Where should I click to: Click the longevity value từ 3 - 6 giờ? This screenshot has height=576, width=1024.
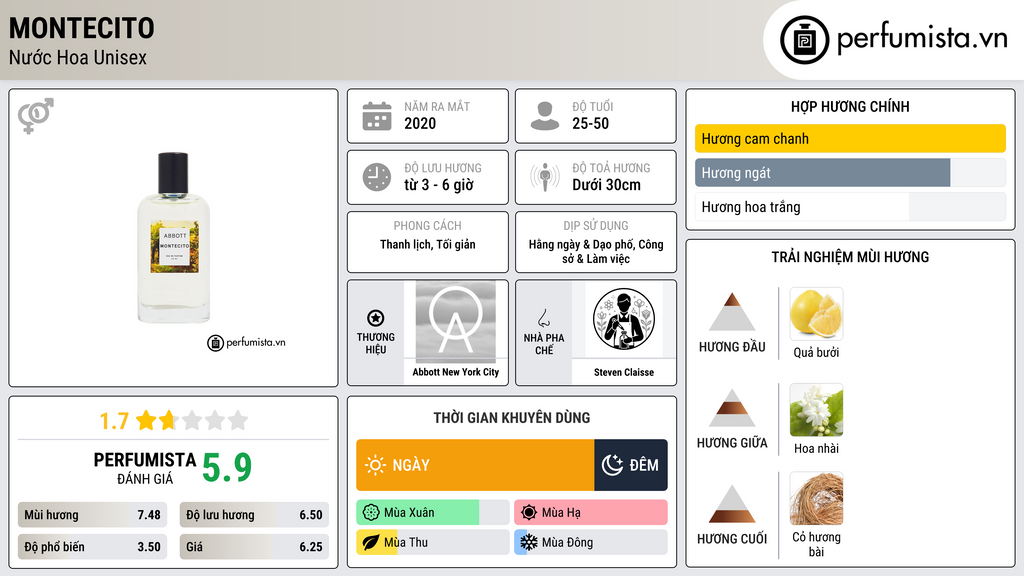click(x=439, y=185)
